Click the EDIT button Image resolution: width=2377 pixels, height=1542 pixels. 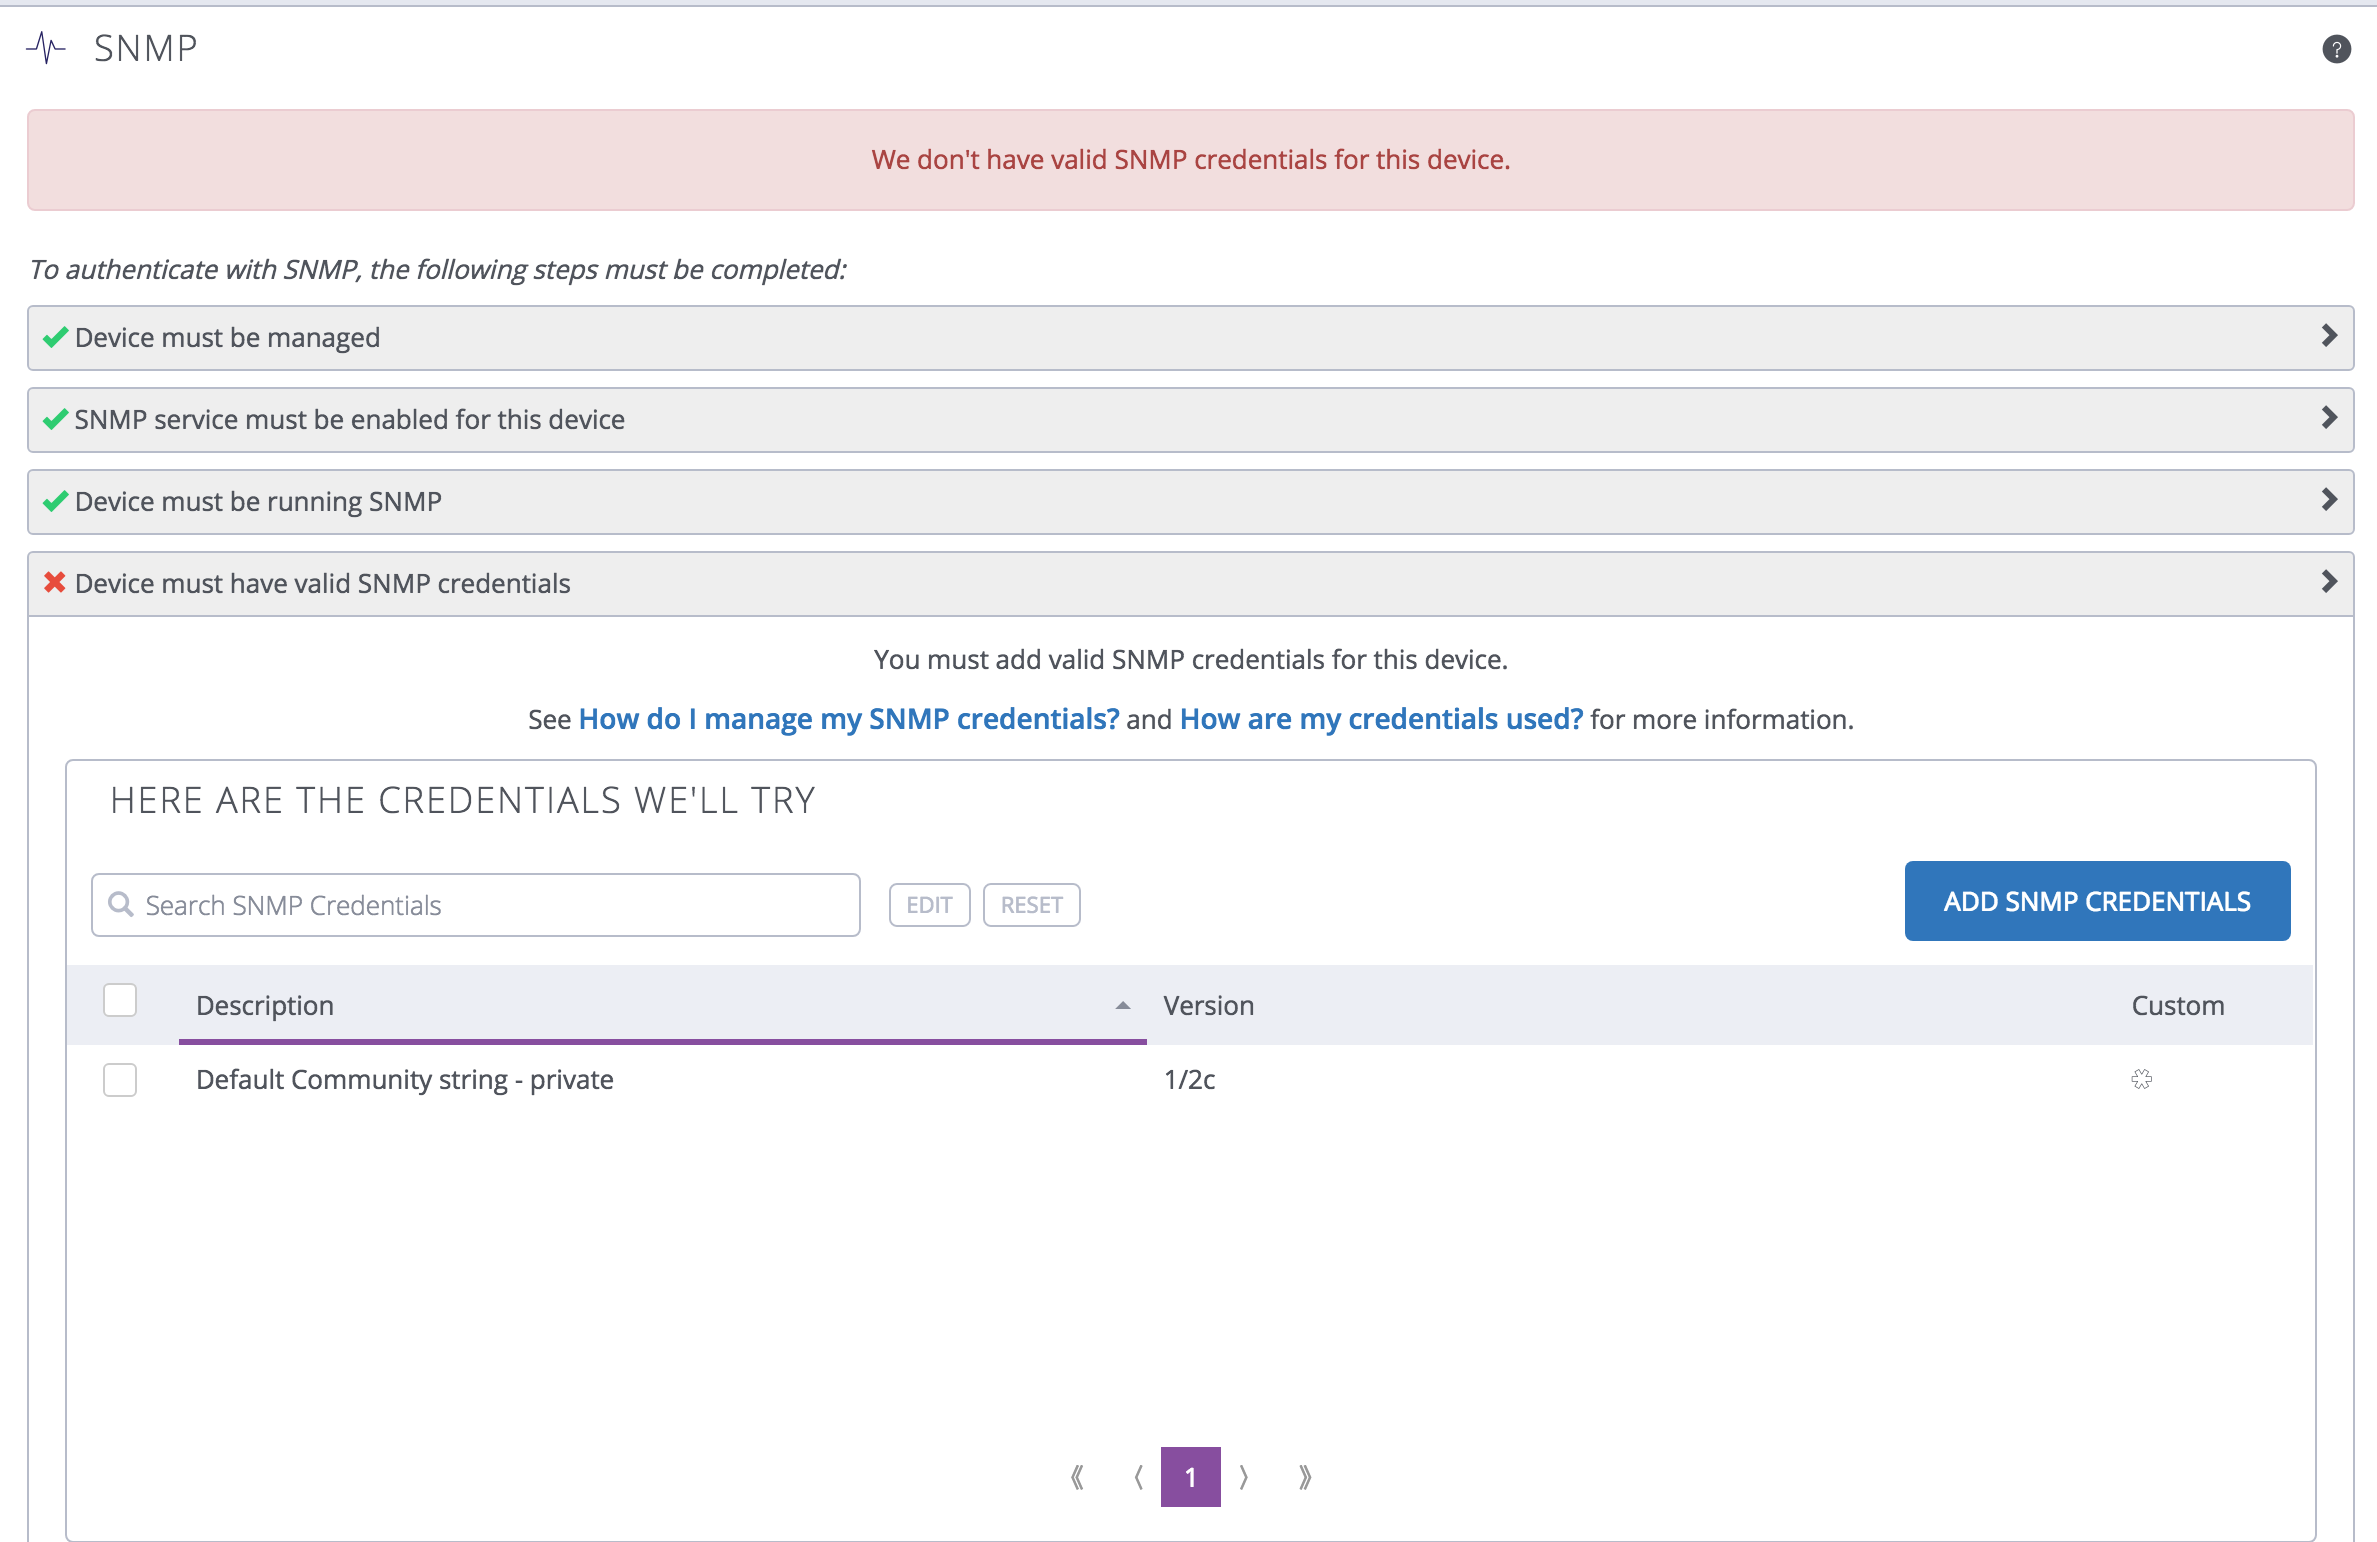click(x=929, y=904)
